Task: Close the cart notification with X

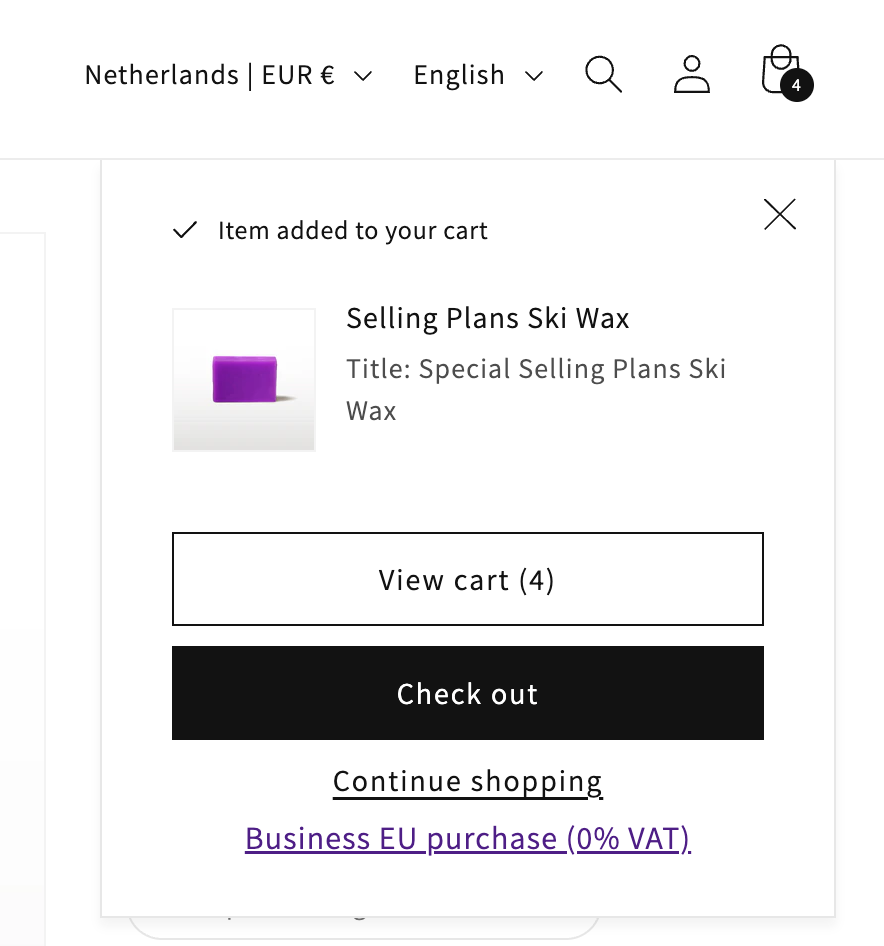Action: click(x=779, y=214)
